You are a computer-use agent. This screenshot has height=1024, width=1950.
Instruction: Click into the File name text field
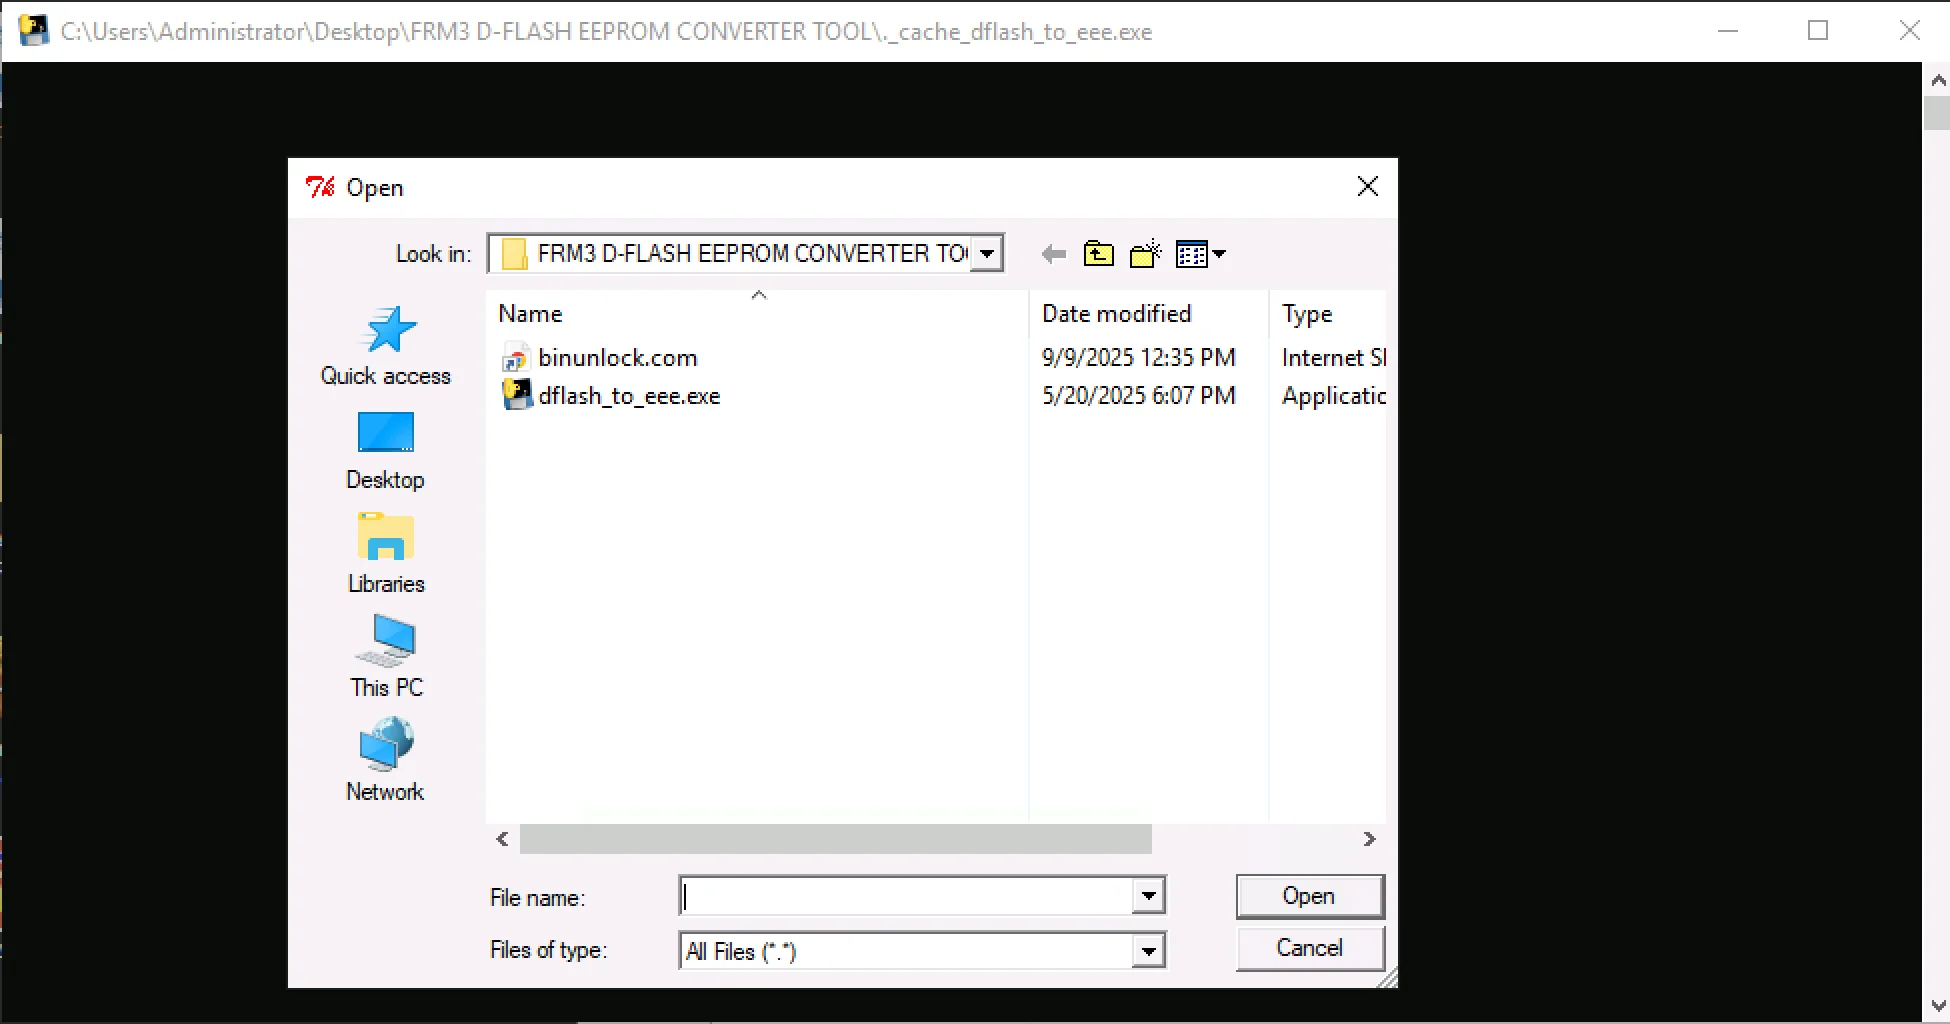click(x=905, y=896)
